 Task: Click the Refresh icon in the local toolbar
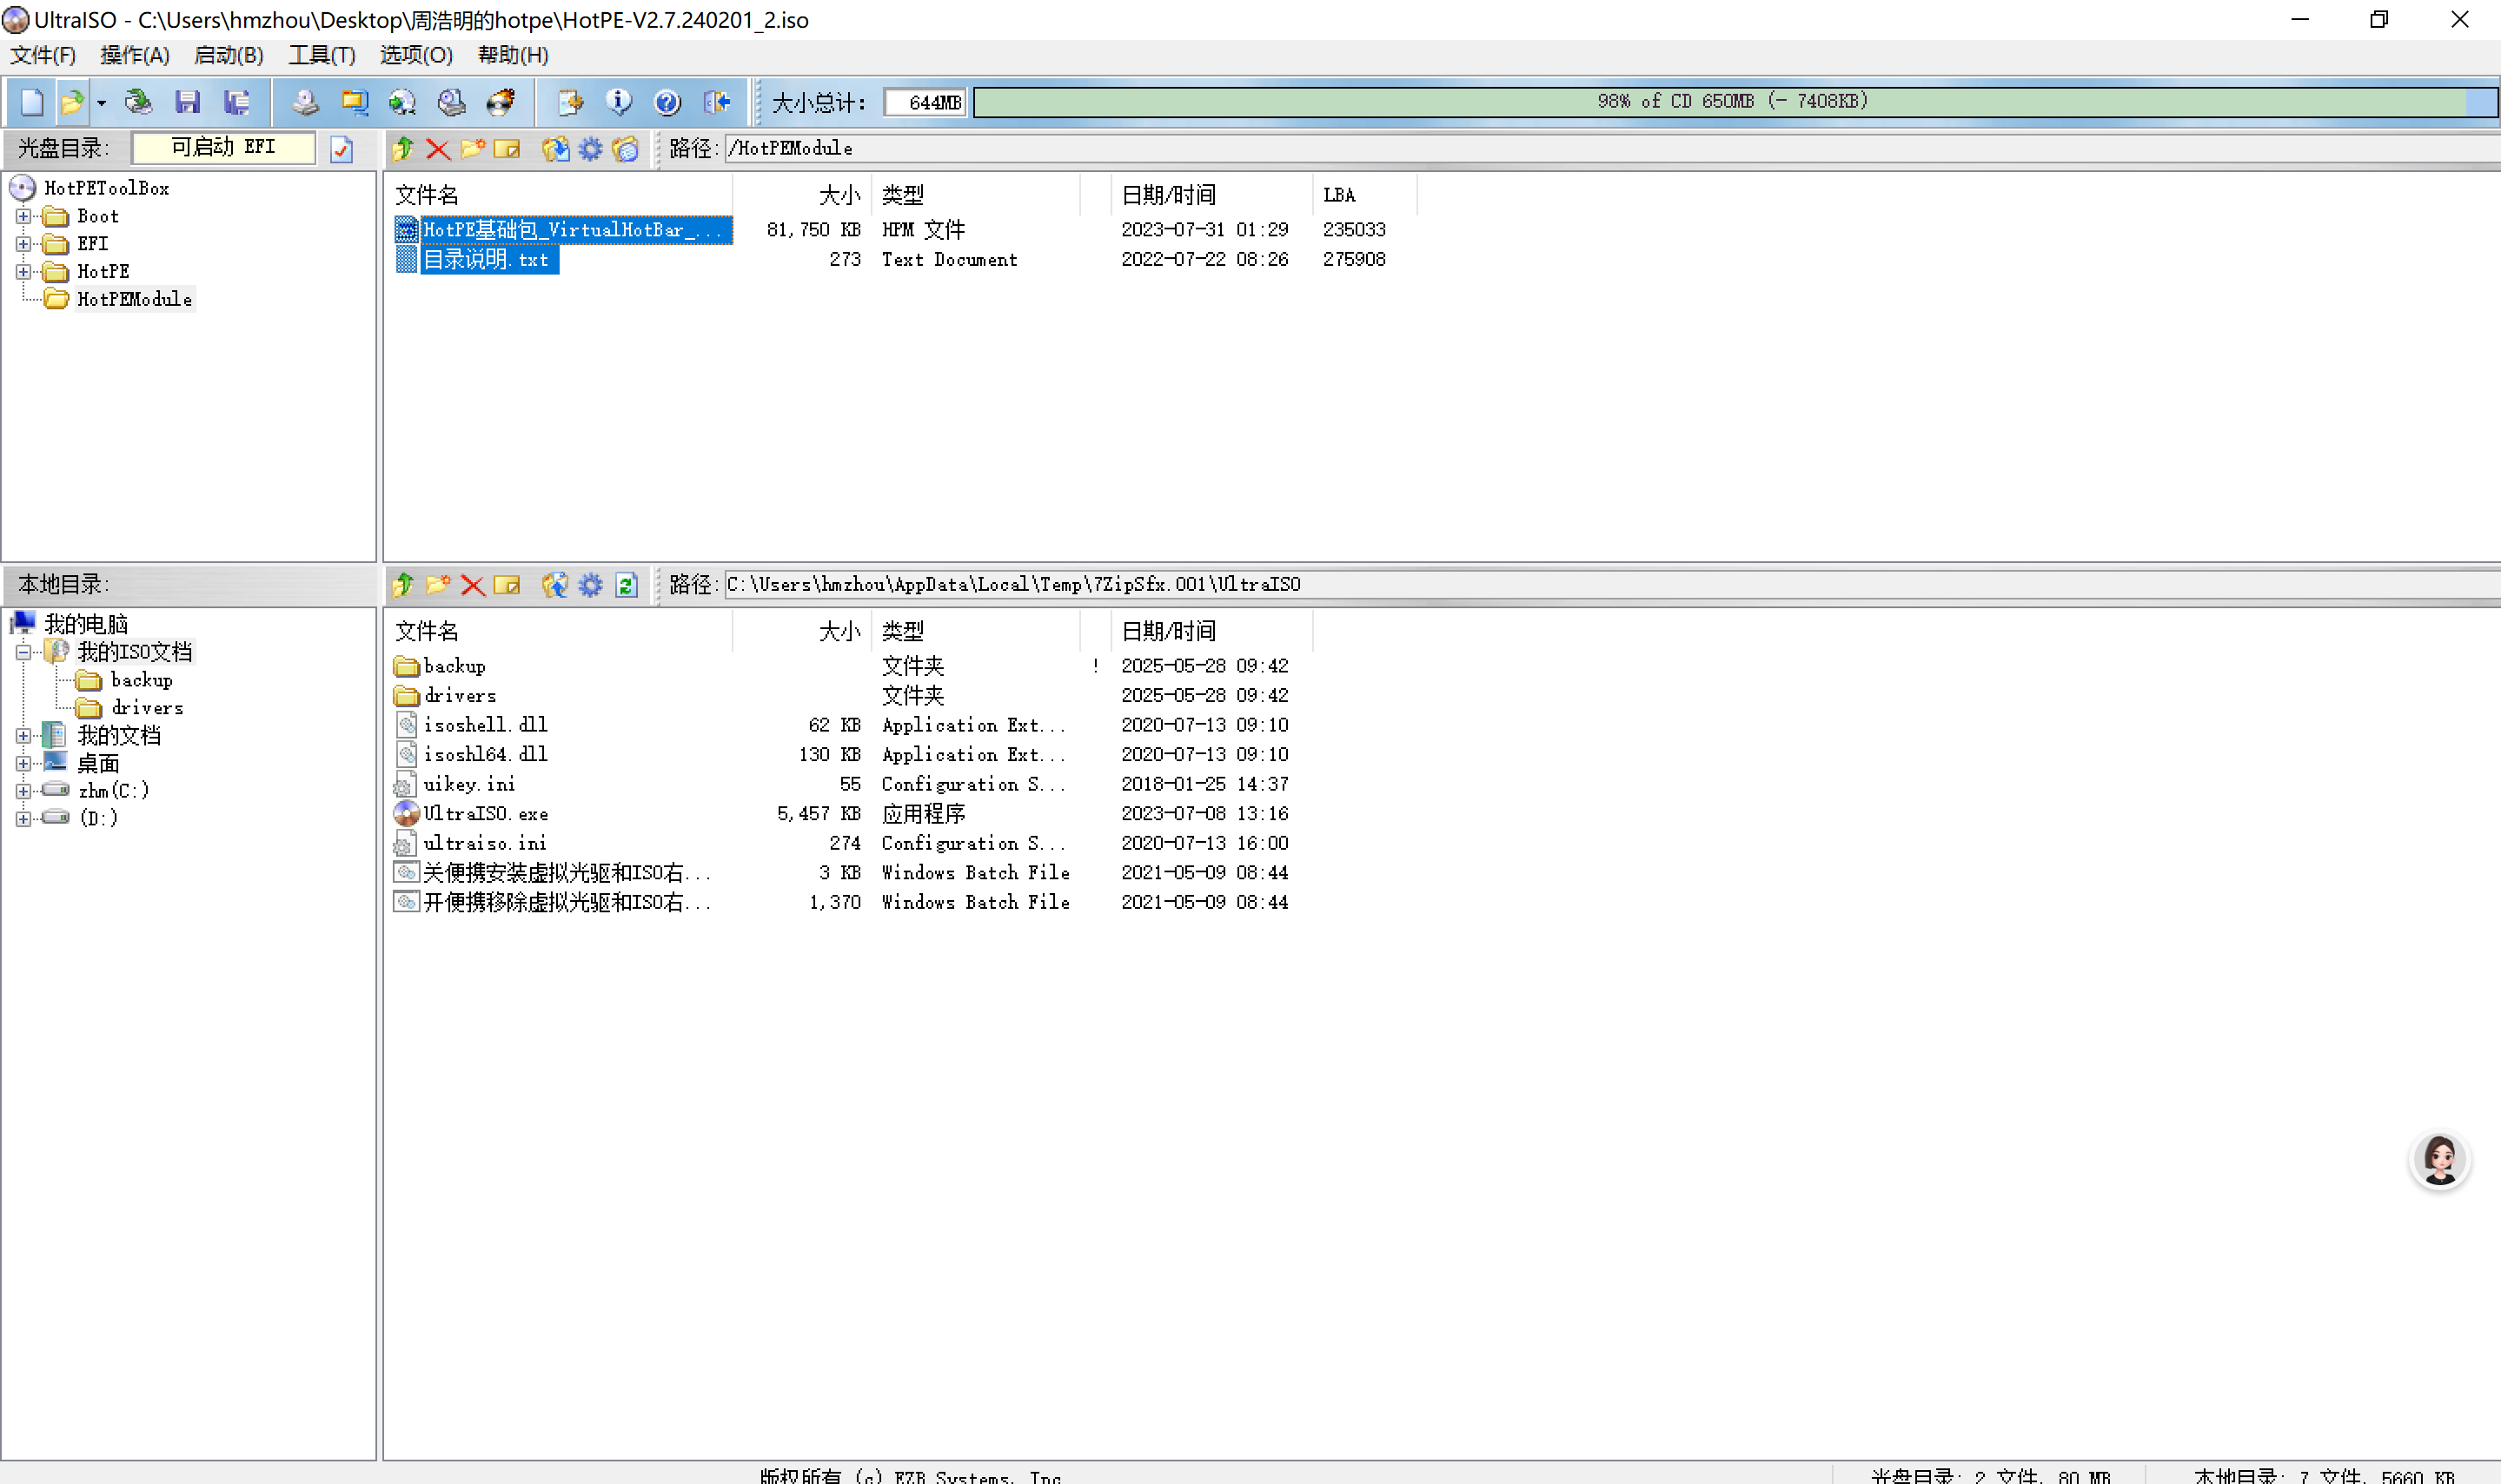click(x=626, y=585)
